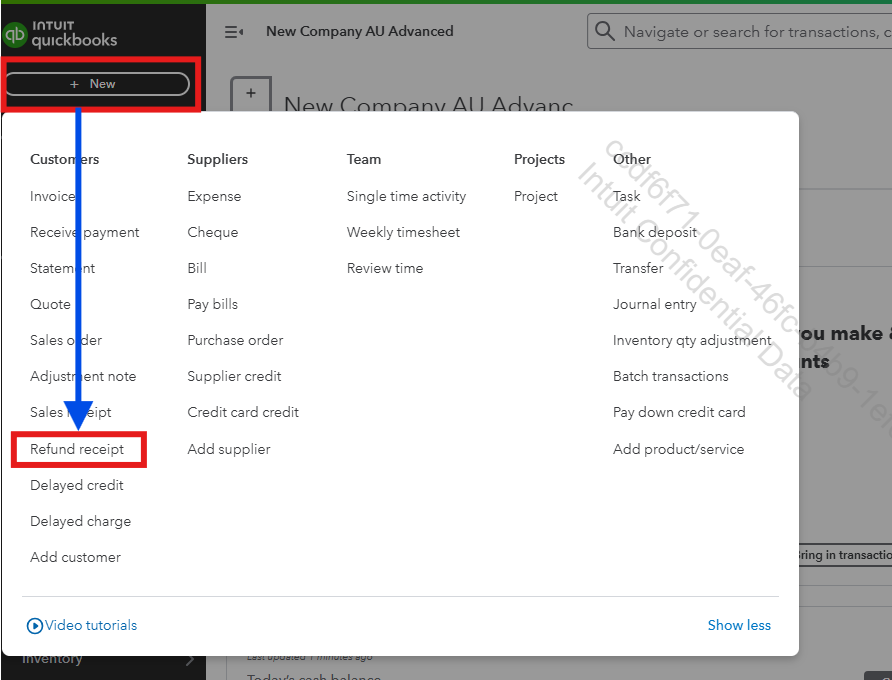
Task: Click the Suppliers column heading
Action: point(217,159)
